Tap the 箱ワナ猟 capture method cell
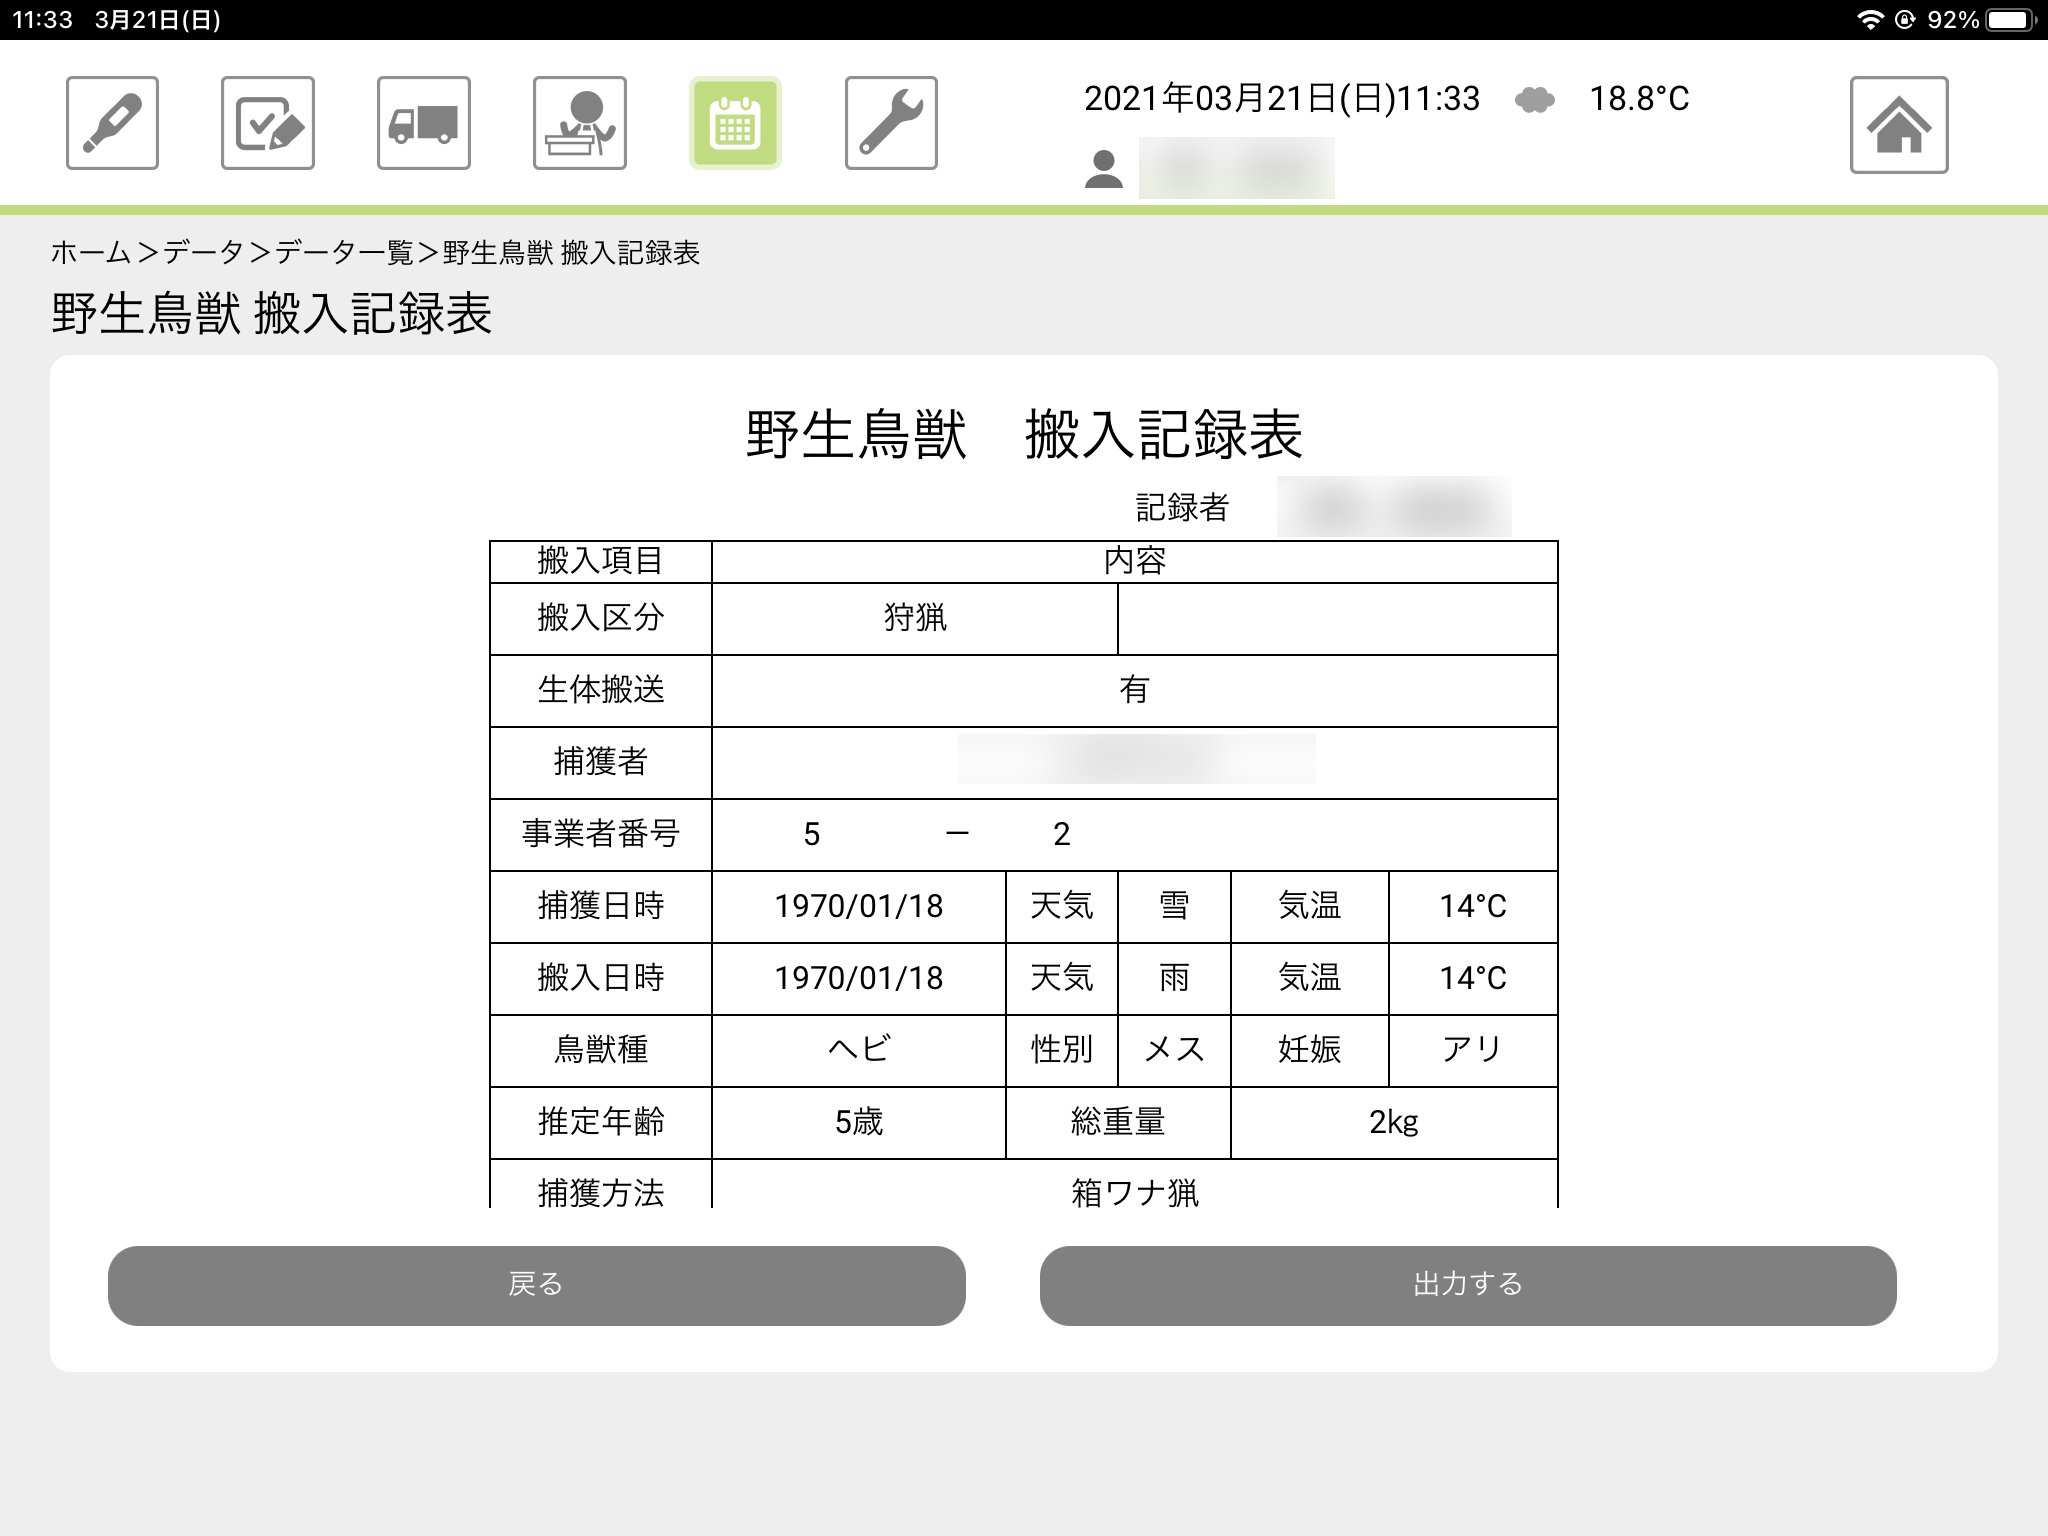 coord(1134,1190)
